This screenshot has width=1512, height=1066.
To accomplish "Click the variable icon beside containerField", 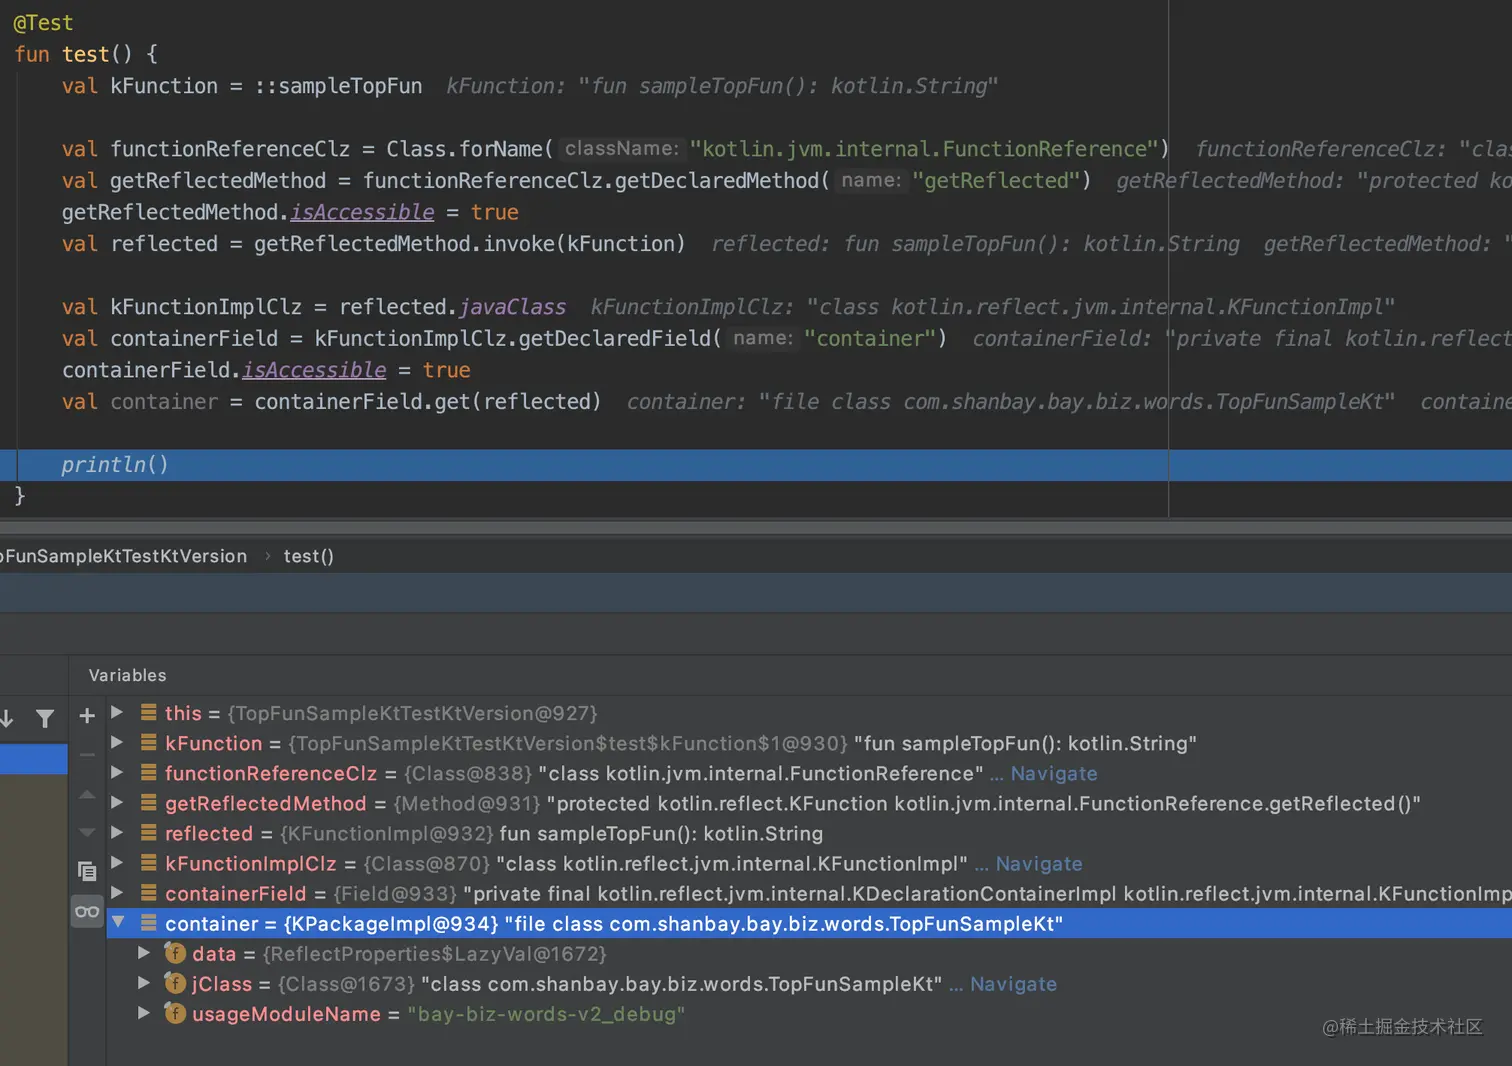I will pos(148,892).
